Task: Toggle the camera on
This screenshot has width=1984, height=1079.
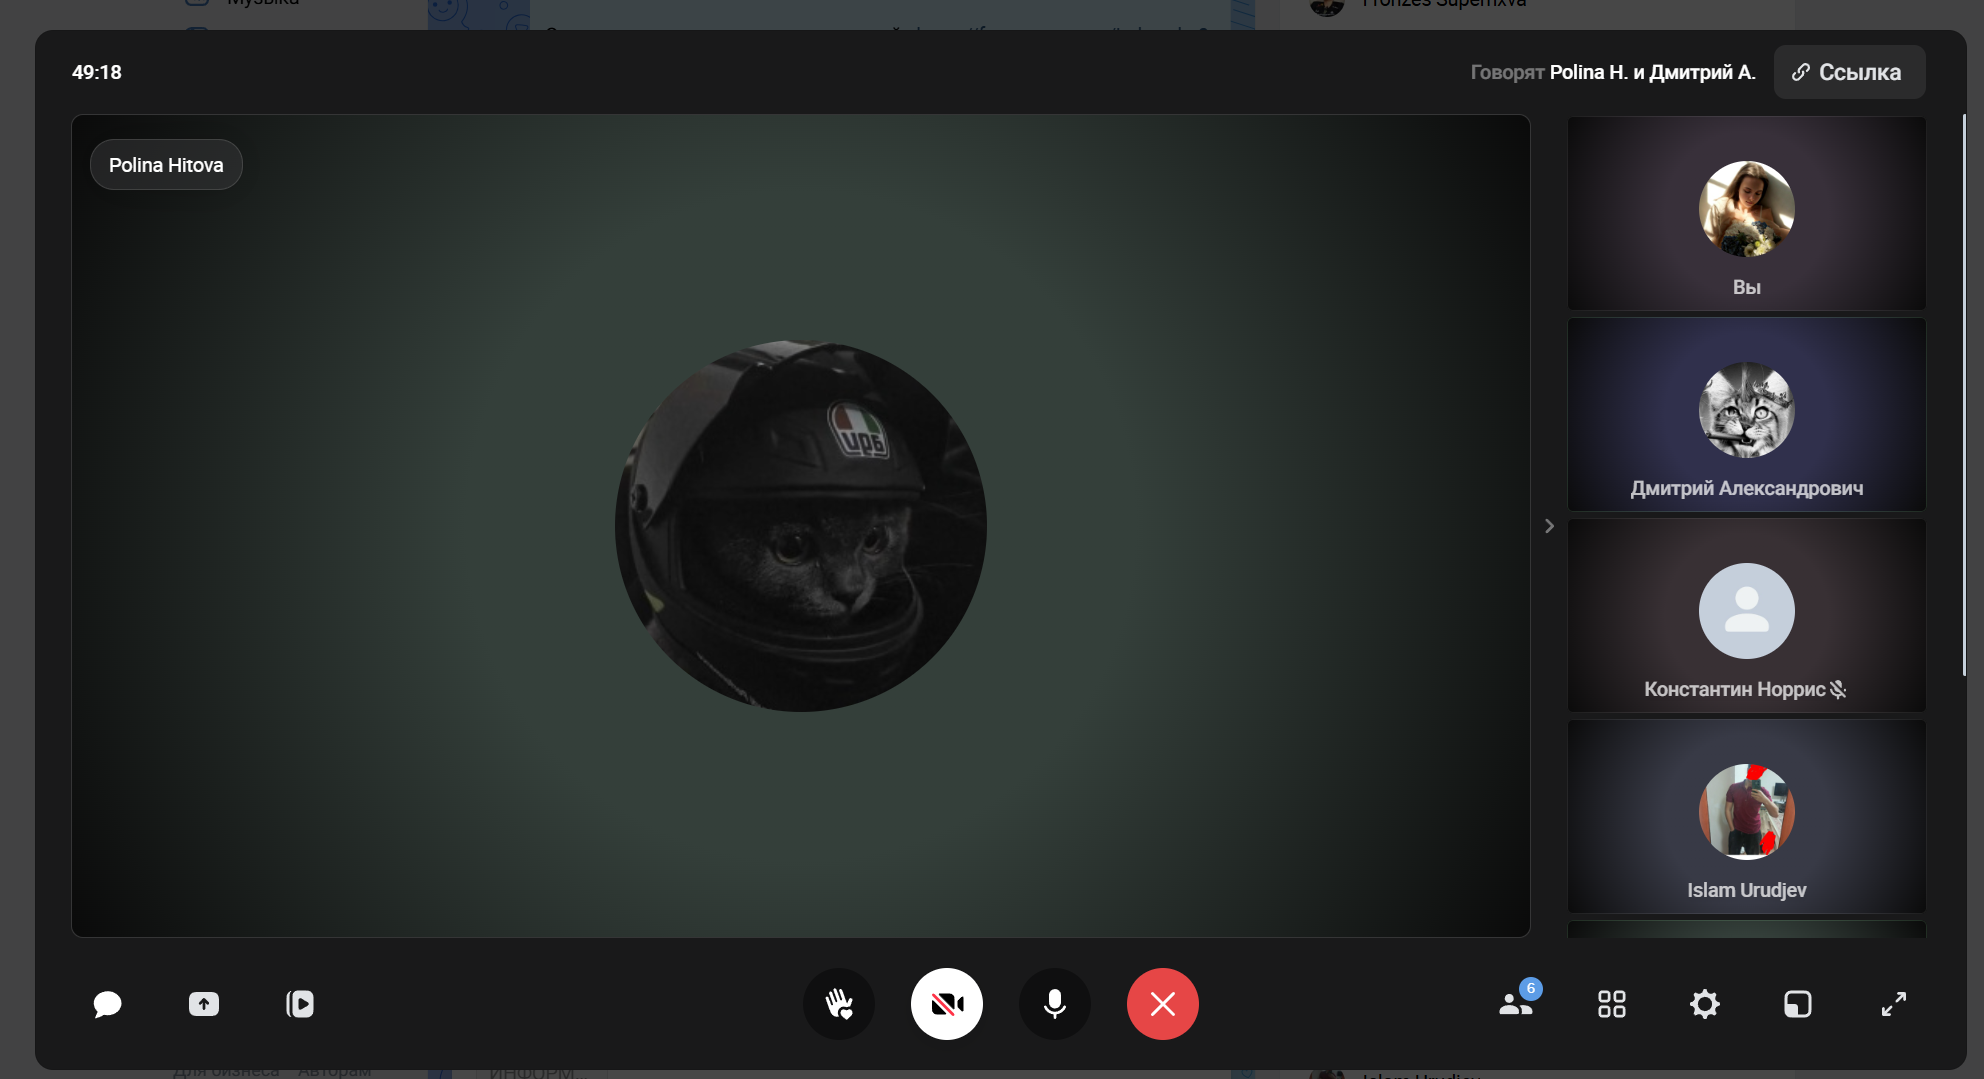Action: coord(946,1004)
